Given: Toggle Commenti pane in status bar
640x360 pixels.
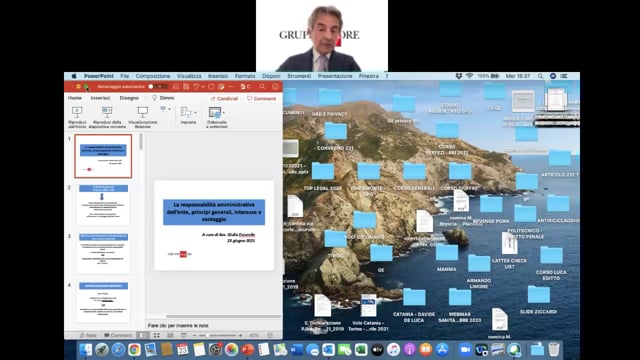Looking at the screenshot, I should (118, 336).
